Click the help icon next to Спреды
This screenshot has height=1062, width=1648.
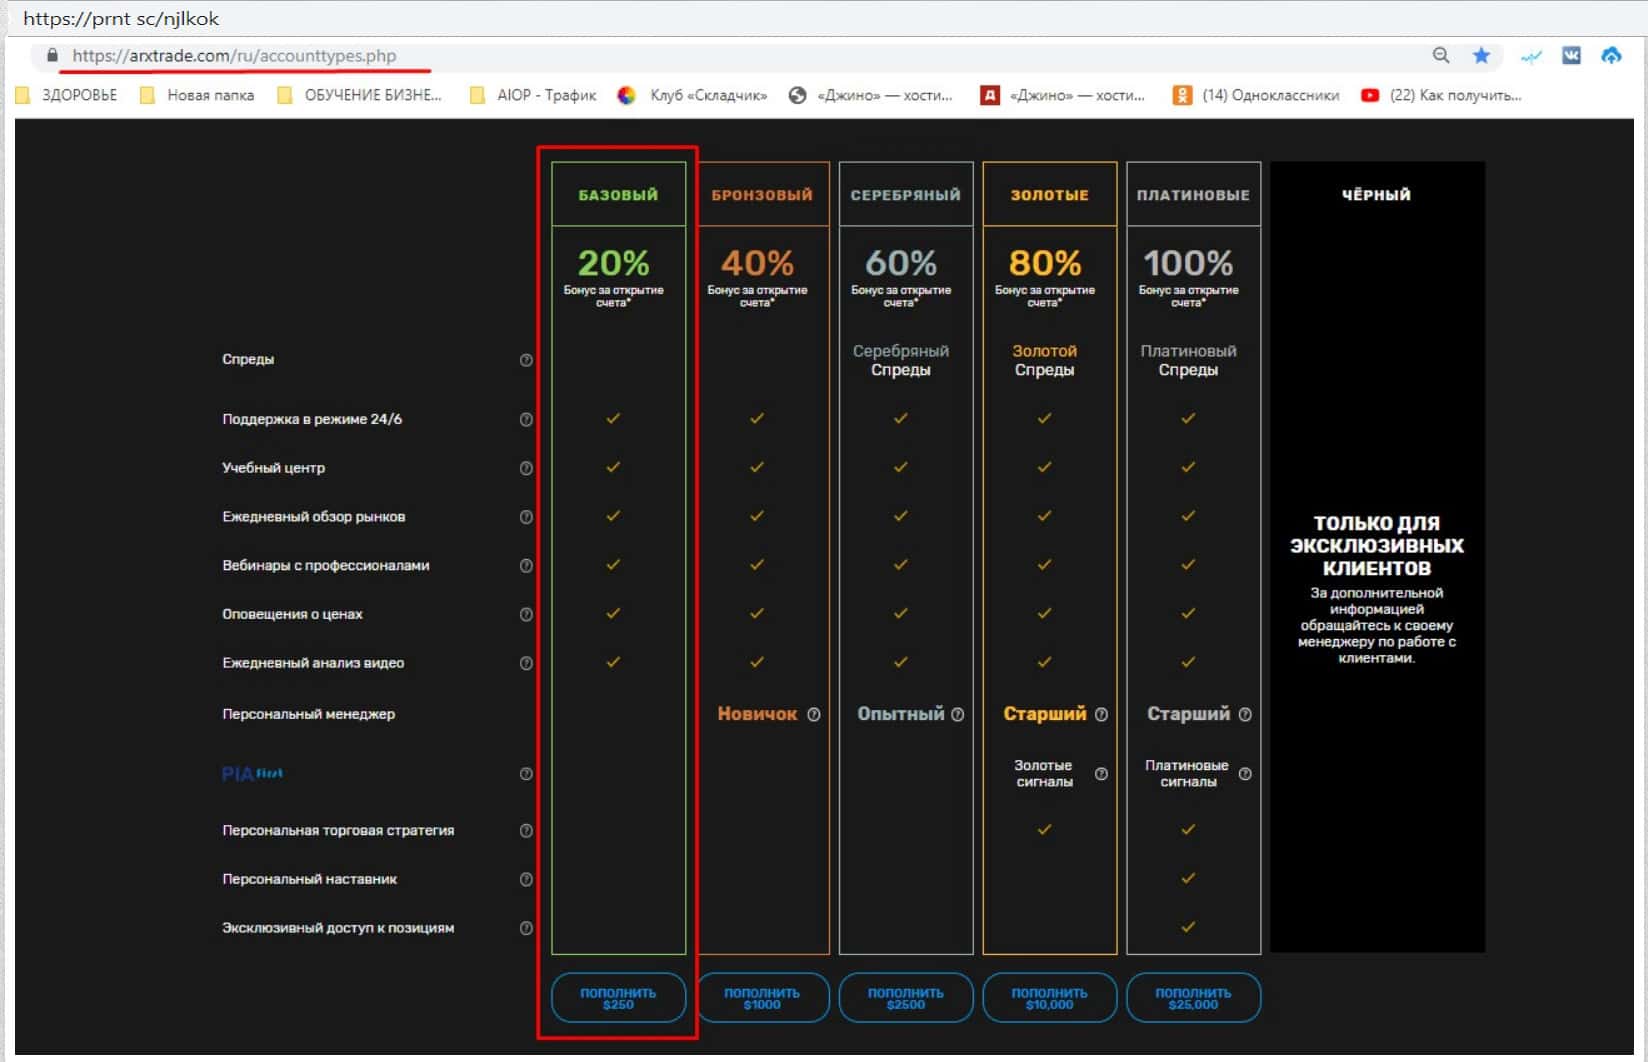tap(526, 360)
